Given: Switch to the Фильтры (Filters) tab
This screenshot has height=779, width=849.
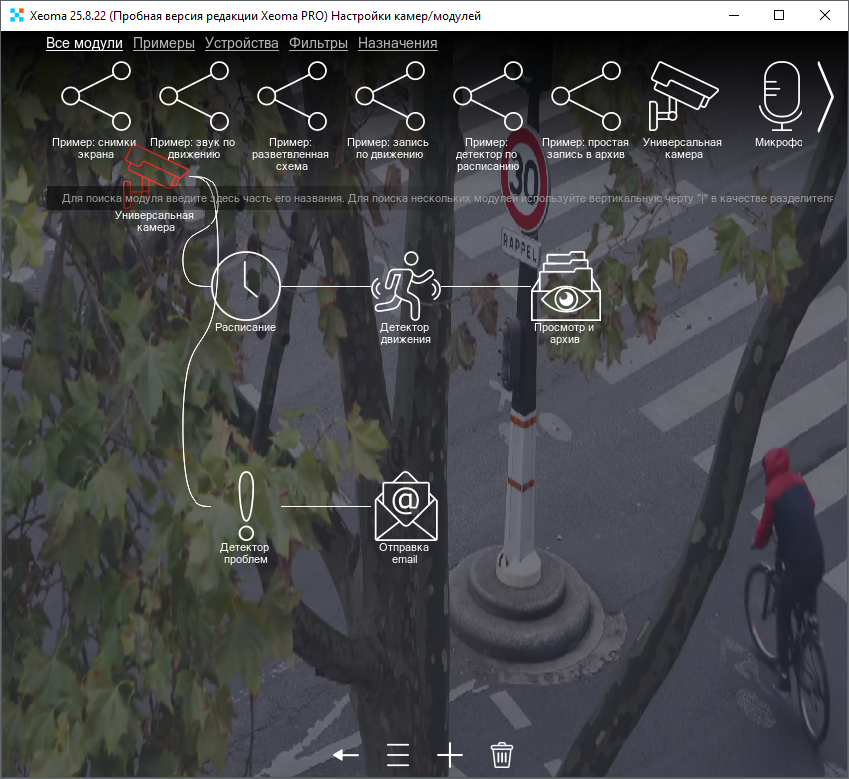Looking at the screenshot, I should click(318, 43).
